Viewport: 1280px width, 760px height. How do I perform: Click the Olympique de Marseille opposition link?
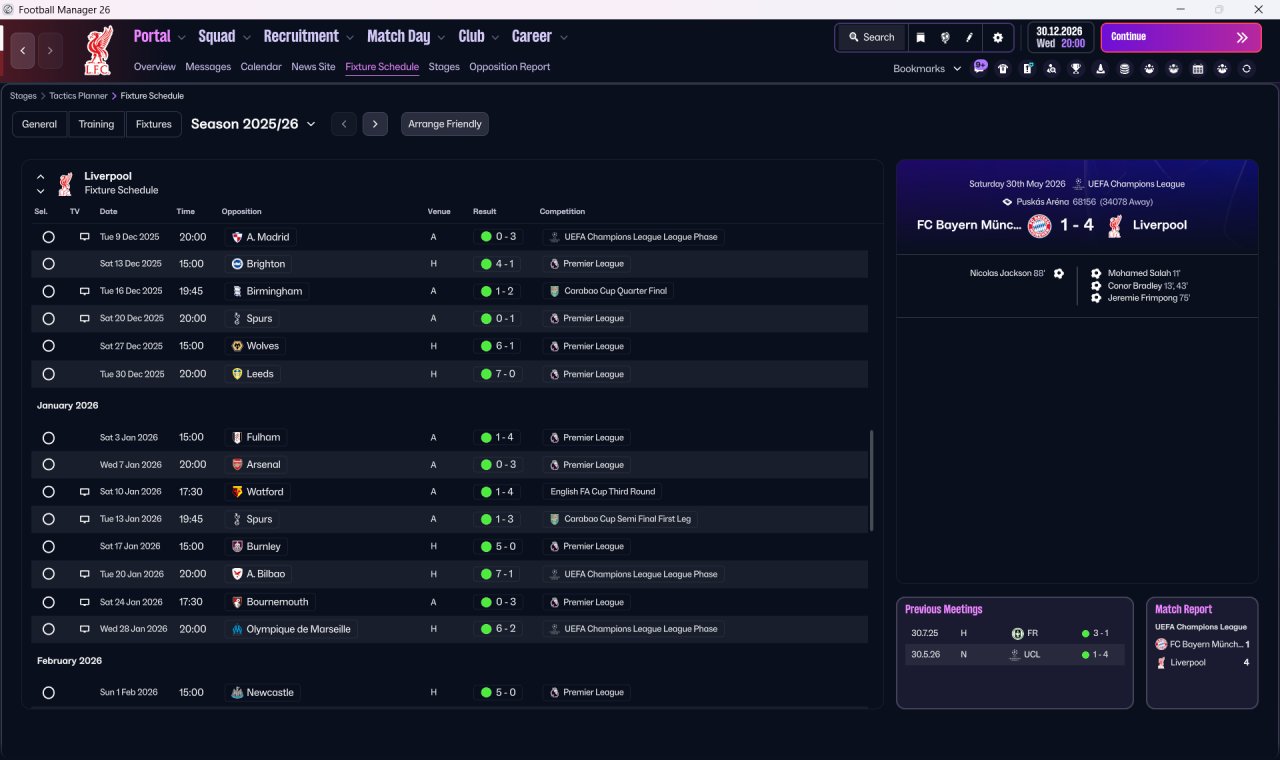(291, 629)
